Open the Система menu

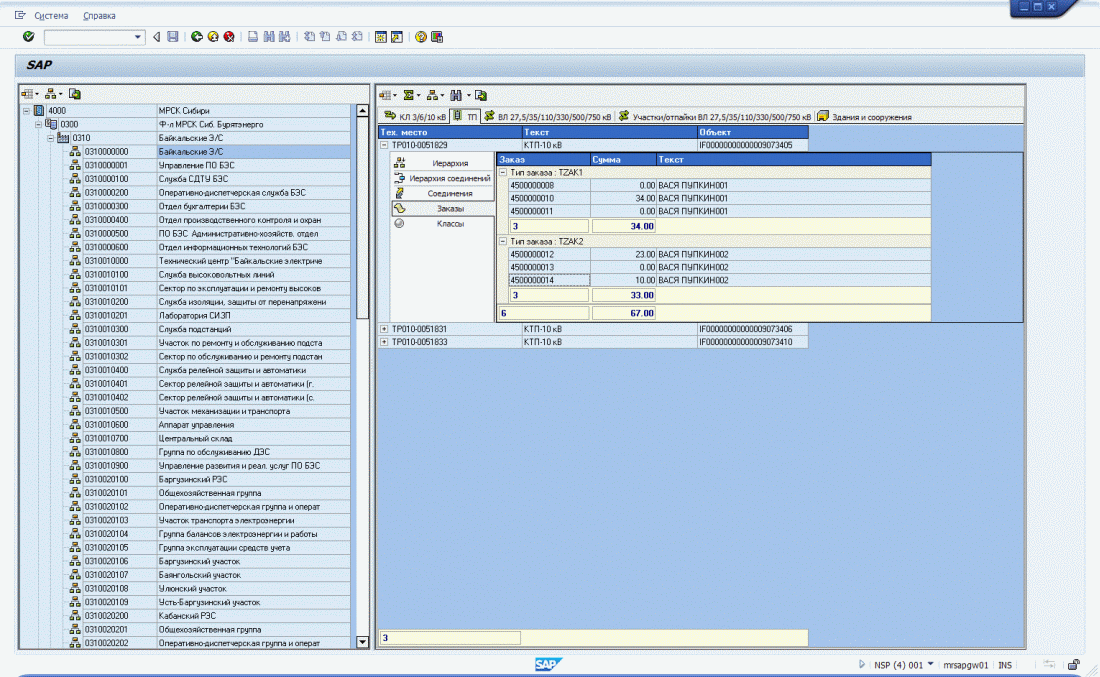(x=51, y=15)
